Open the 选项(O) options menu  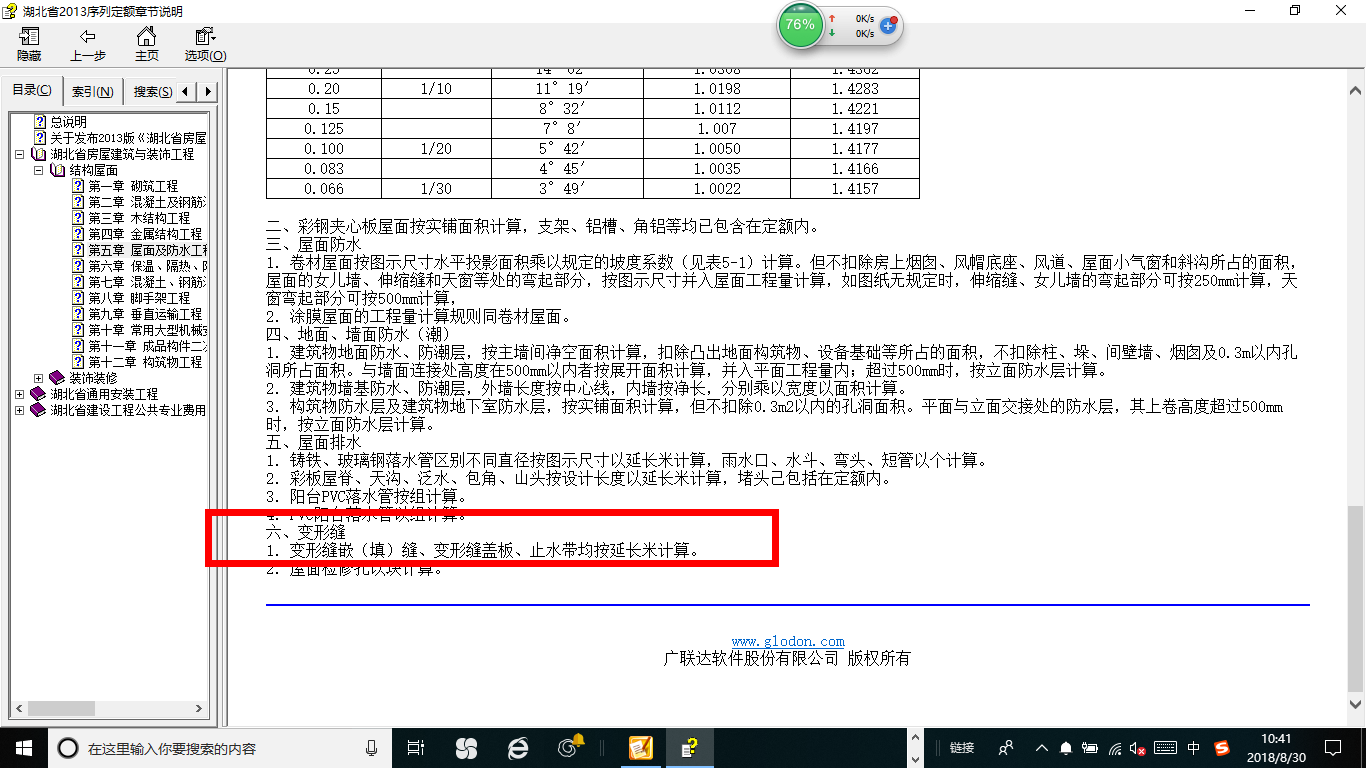205,45
